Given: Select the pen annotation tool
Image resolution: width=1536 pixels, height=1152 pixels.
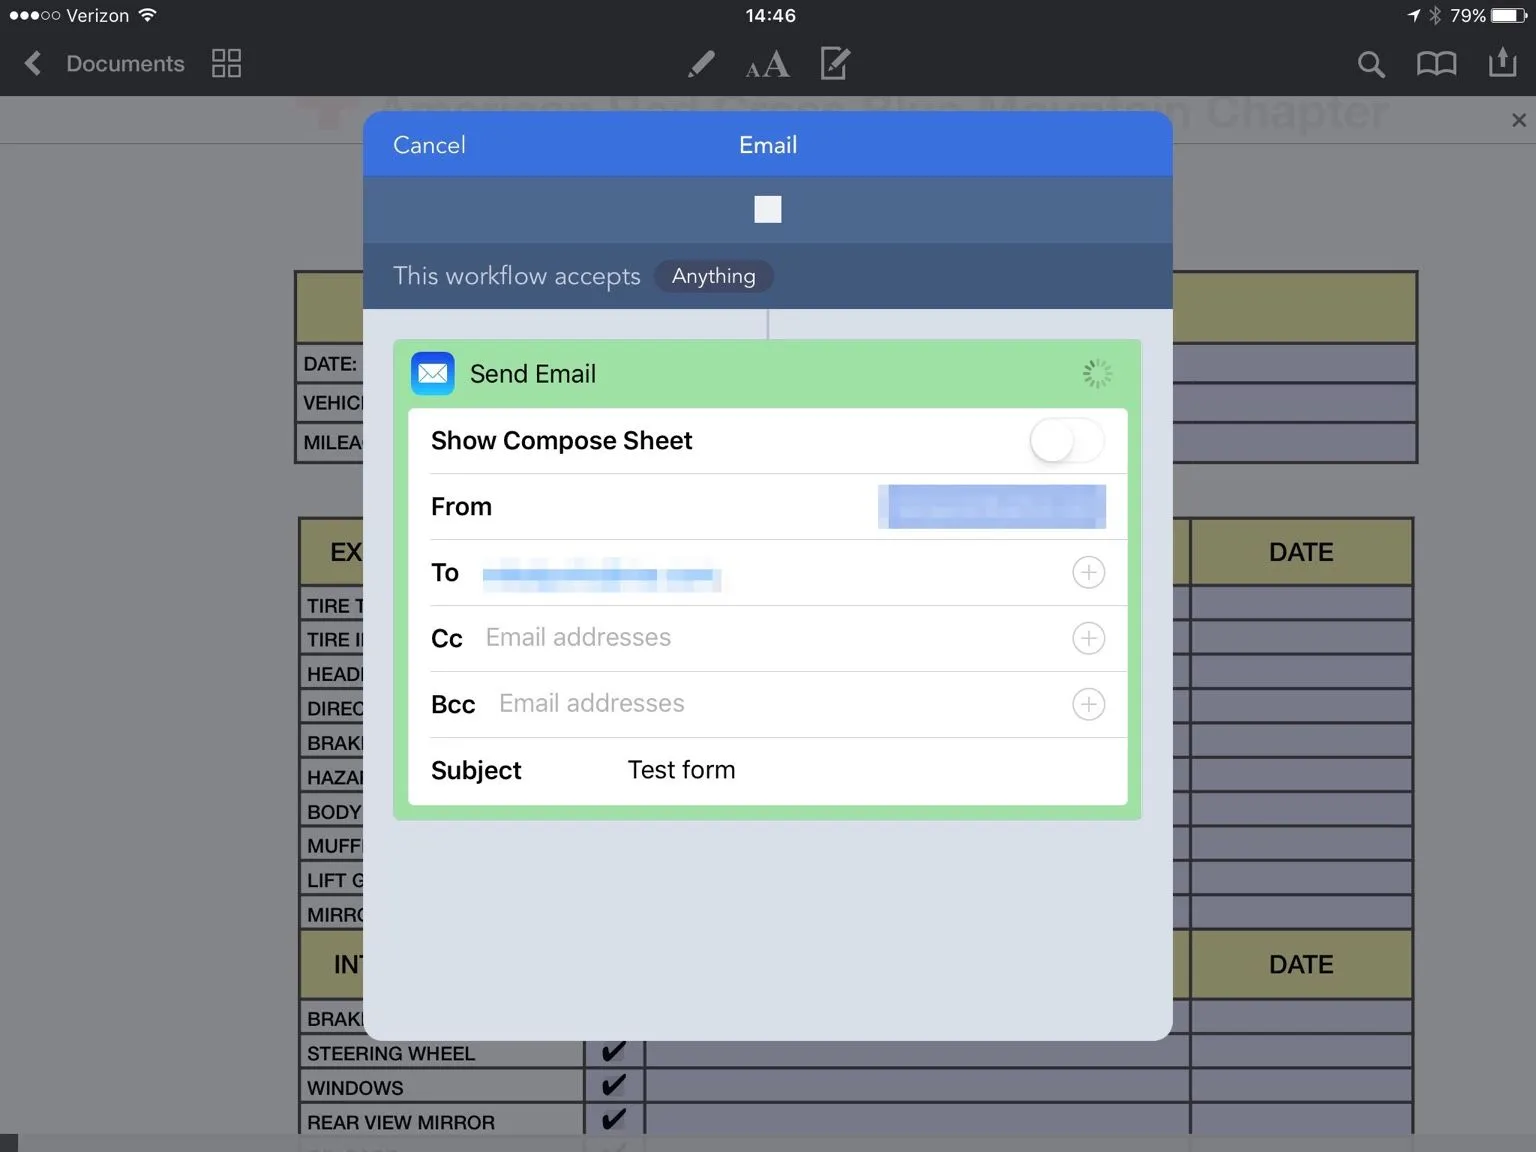Looking at the screenshot, I should click(701, 64).
